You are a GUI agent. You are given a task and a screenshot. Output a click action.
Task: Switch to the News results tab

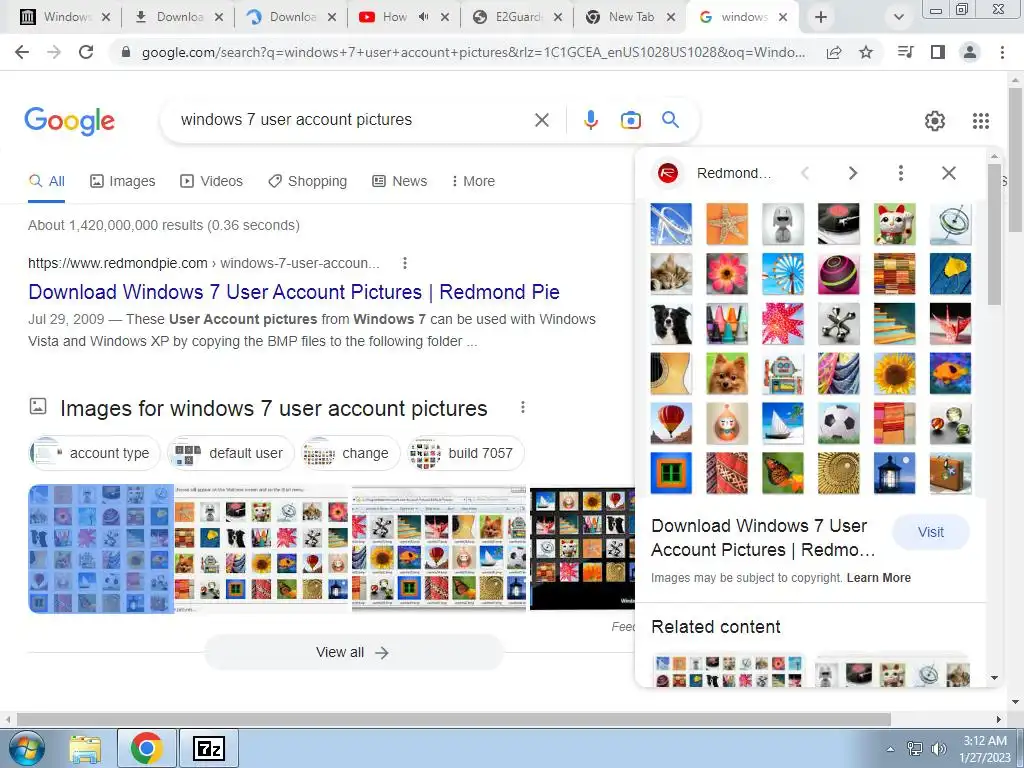click(400, 182)
